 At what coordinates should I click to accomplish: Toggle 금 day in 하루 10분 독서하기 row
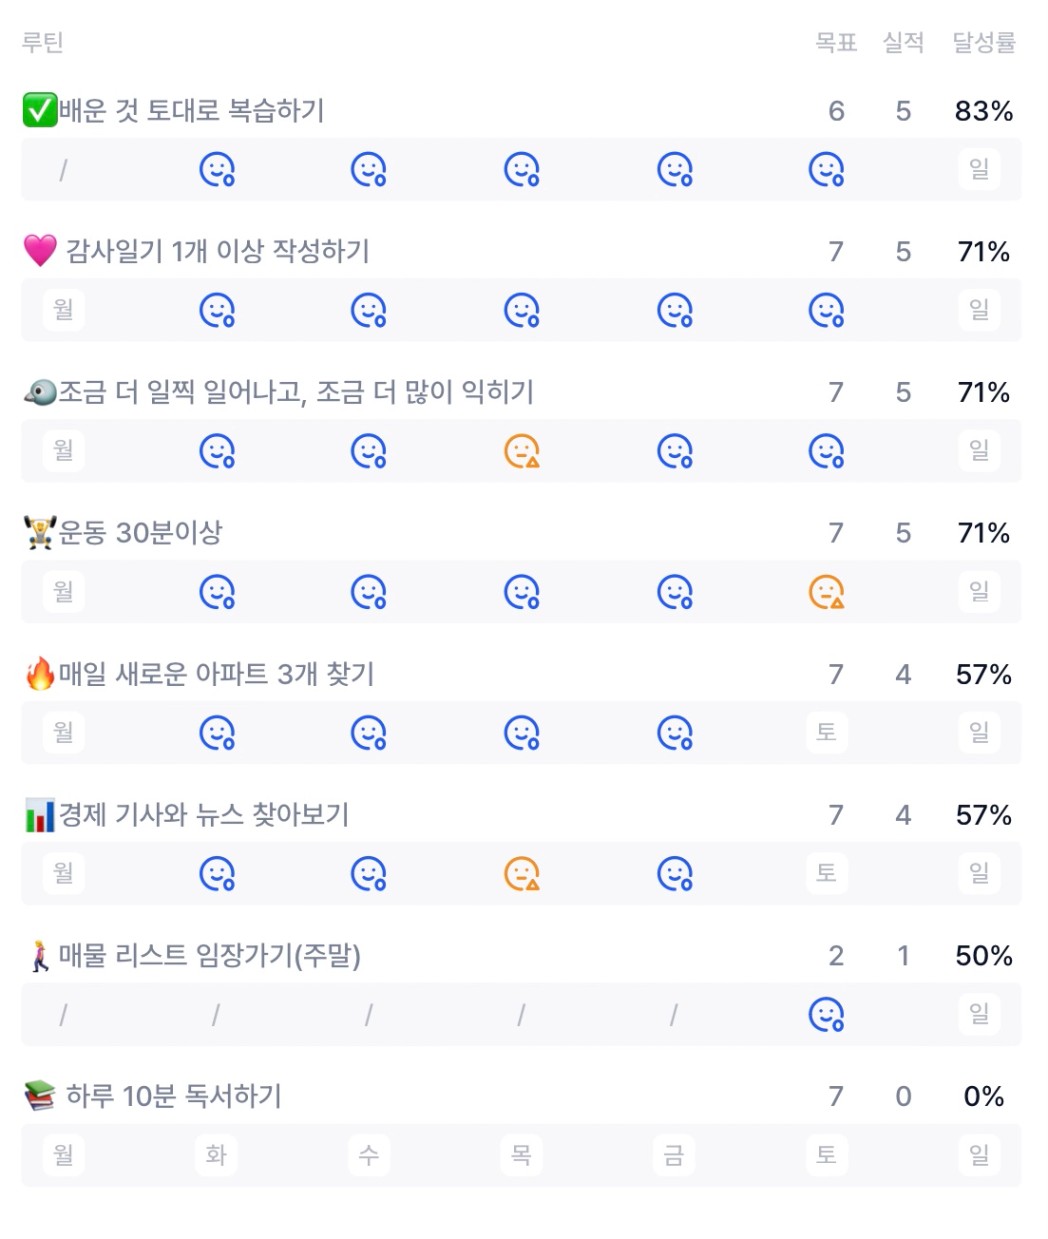pyautogui.click(x=674, y=1156)
